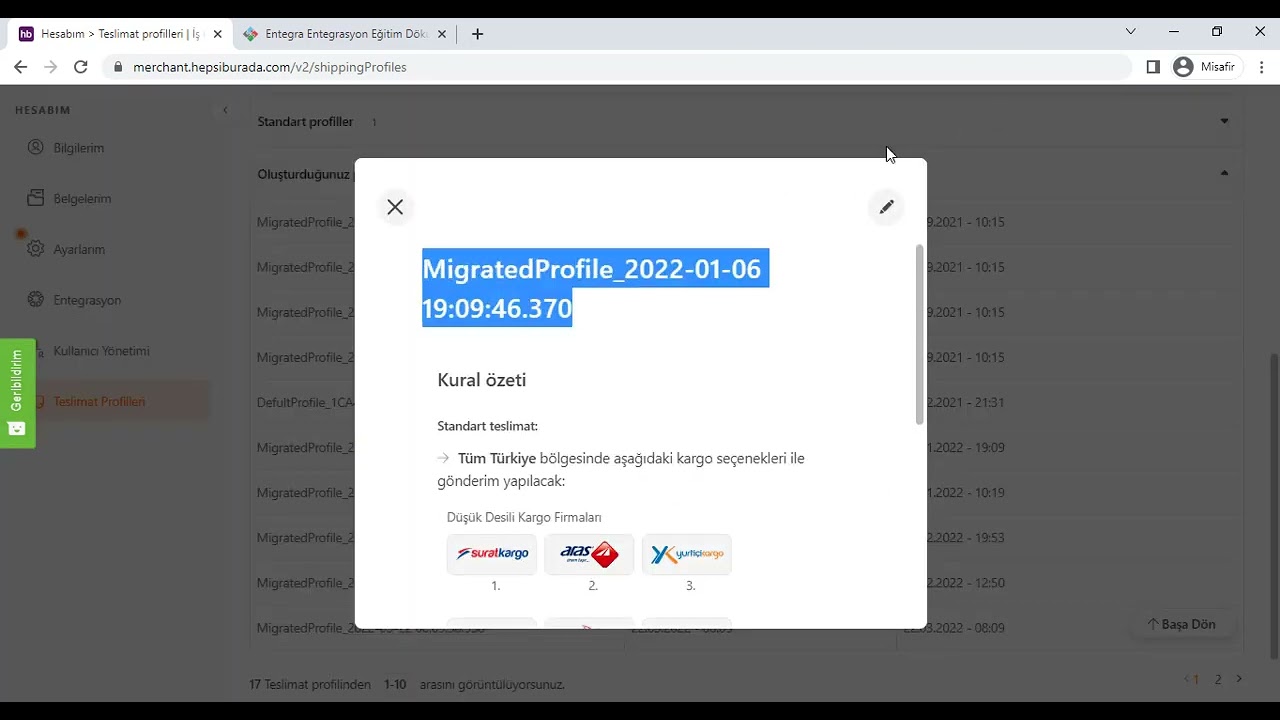Edit the profile with the pencil icon
Image resolution: width=1280 pixels, height=720 pixels.
(x=886, y=207)
